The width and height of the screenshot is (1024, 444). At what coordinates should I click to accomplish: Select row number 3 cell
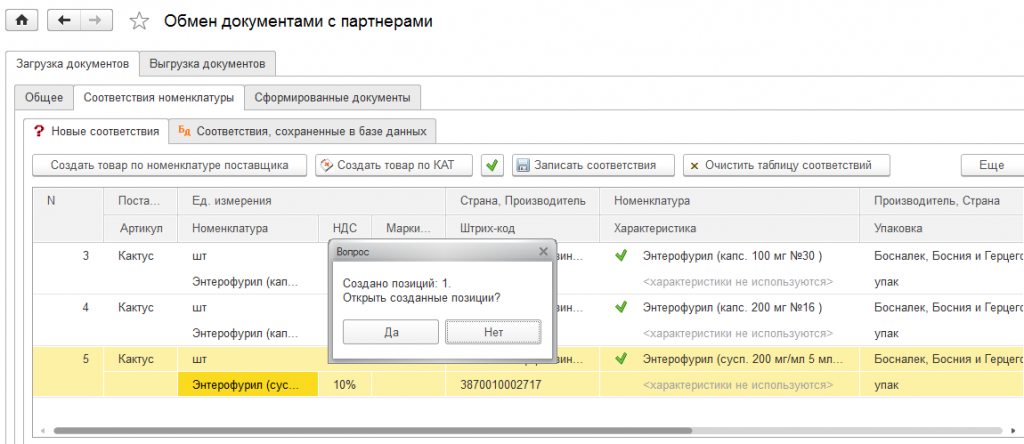[69, 256]
